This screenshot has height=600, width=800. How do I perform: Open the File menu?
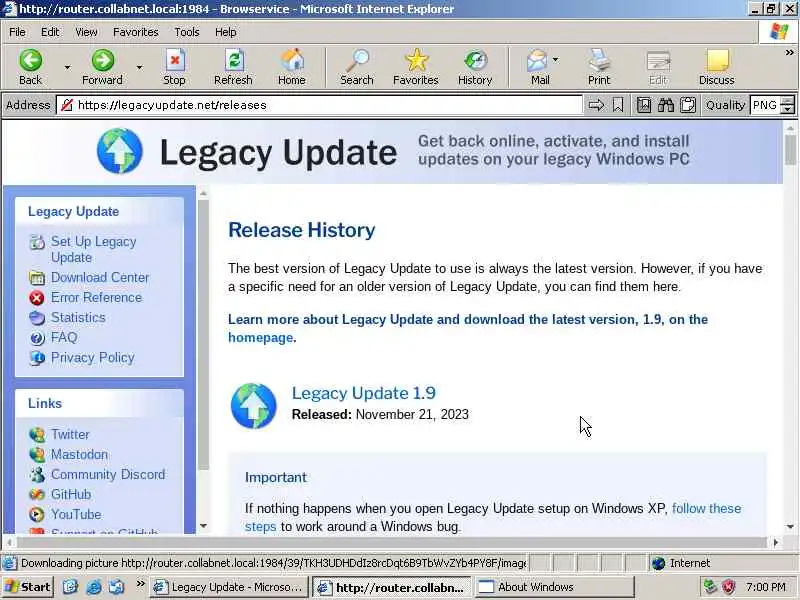17,32
